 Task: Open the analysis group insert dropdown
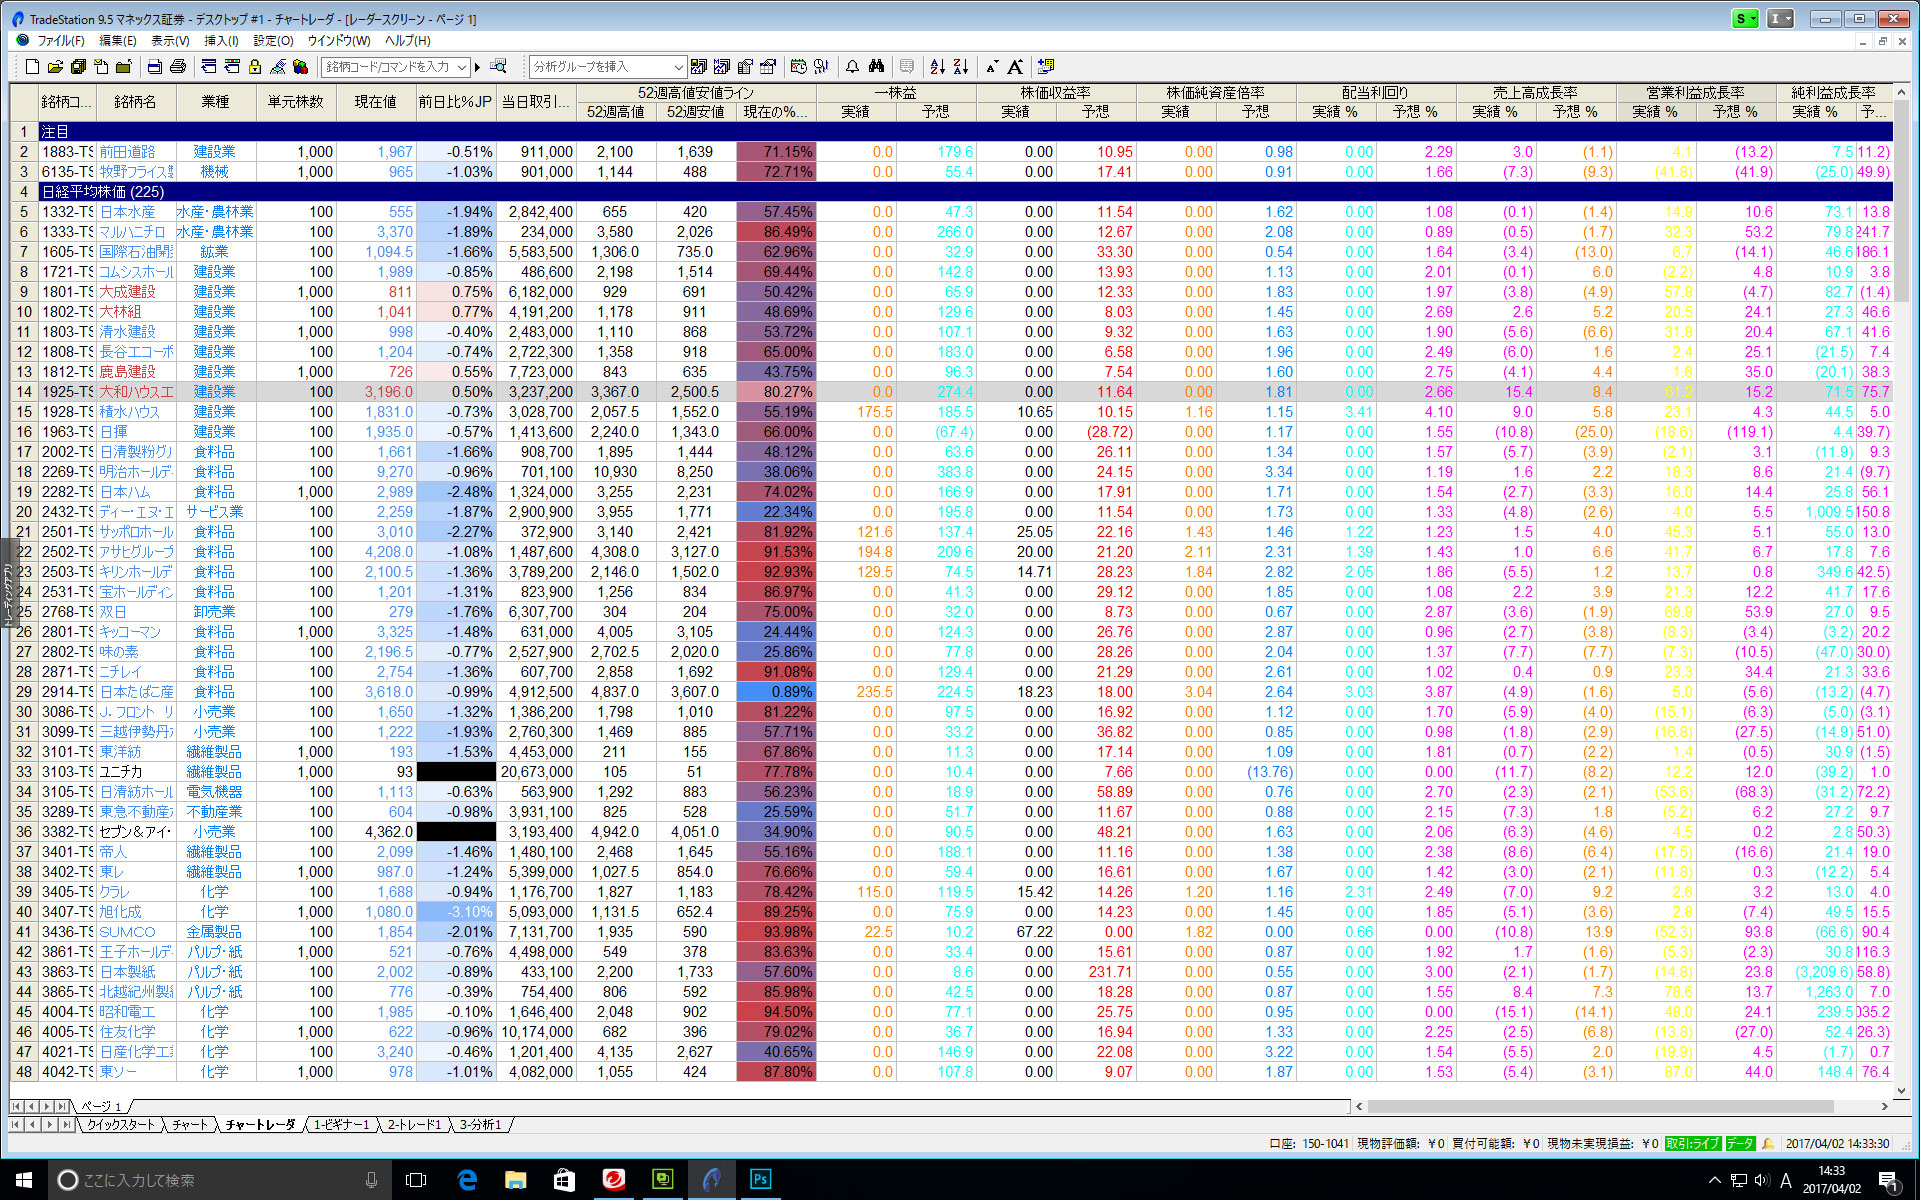pyautogui.click(x=678, y=67)
